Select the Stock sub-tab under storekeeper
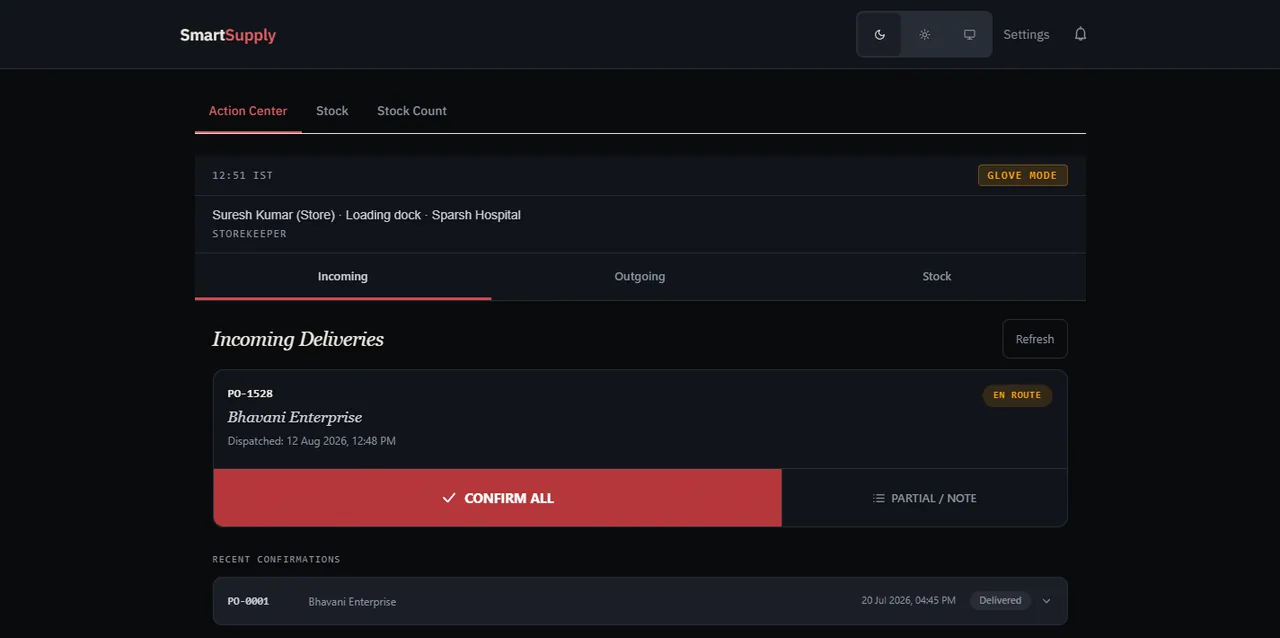The width and height of the screenshot is (1280, 638). pos(937,276)
